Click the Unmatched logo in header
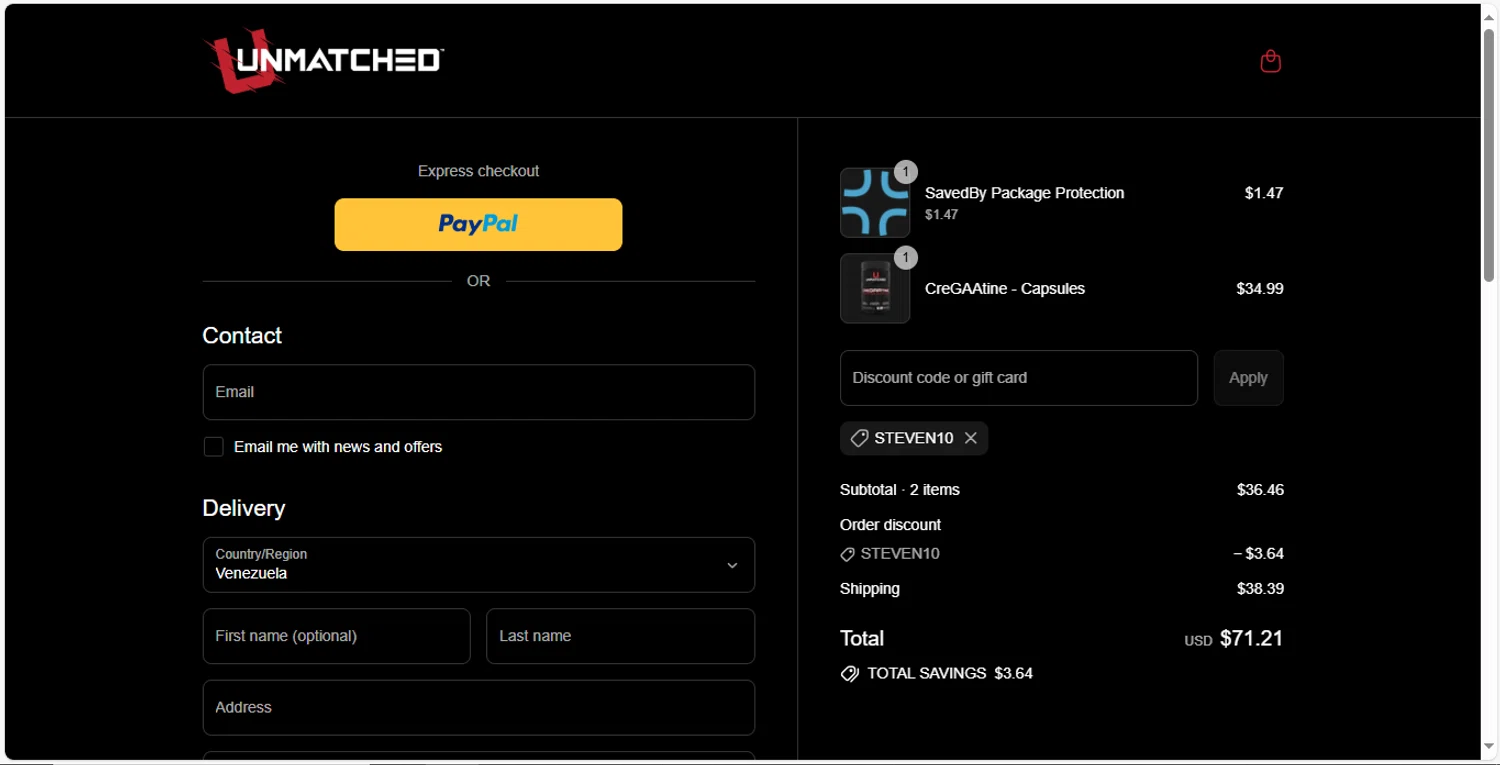This screenshot has width=1500, height=765. click(x=323, y=60)
